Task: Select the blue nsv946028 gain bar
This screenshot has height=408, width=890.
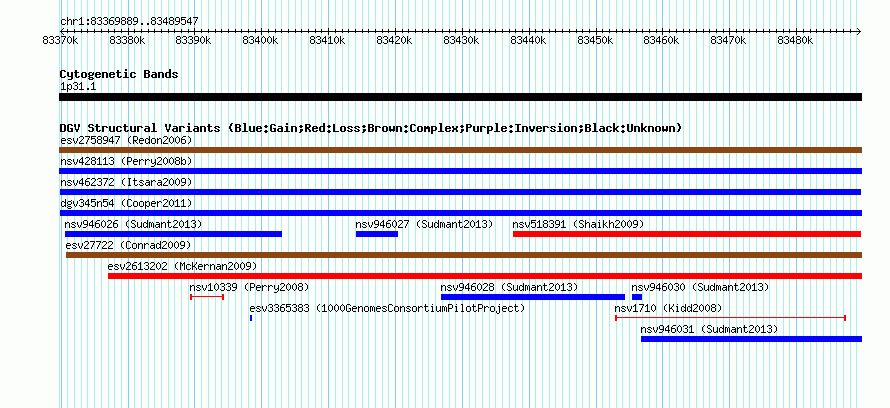Action: [x=533, y=297]
